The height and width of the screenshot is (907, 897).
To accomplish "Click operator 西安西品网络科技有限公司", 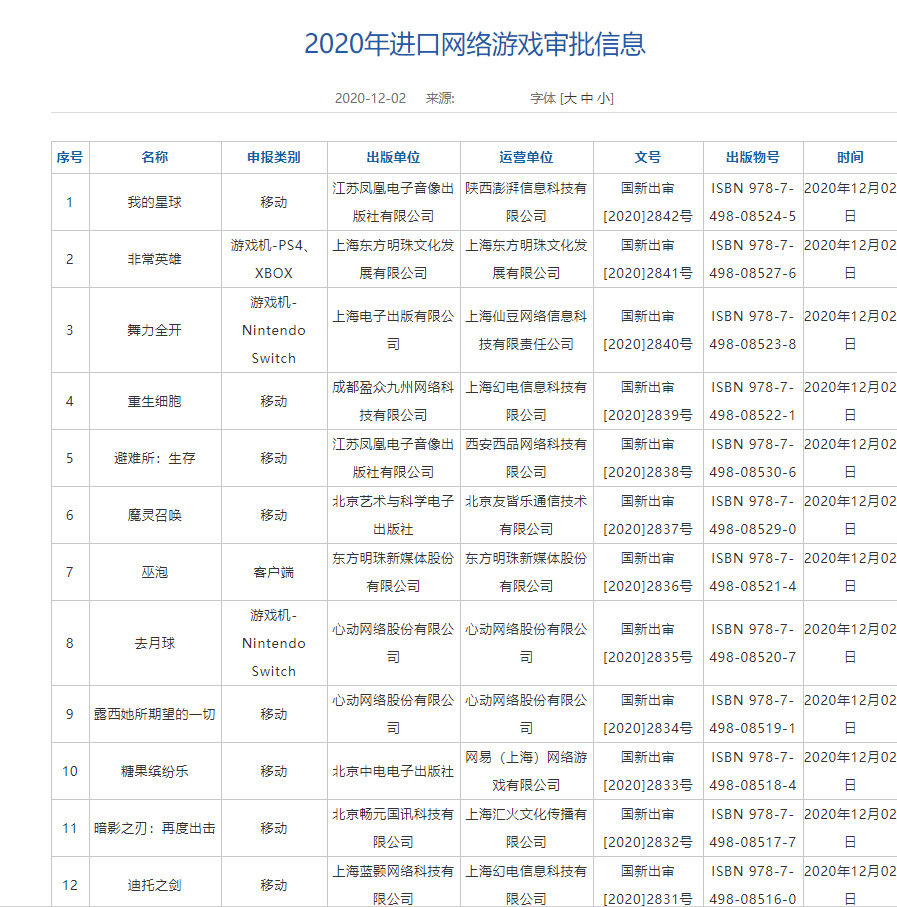I will 526,459.
